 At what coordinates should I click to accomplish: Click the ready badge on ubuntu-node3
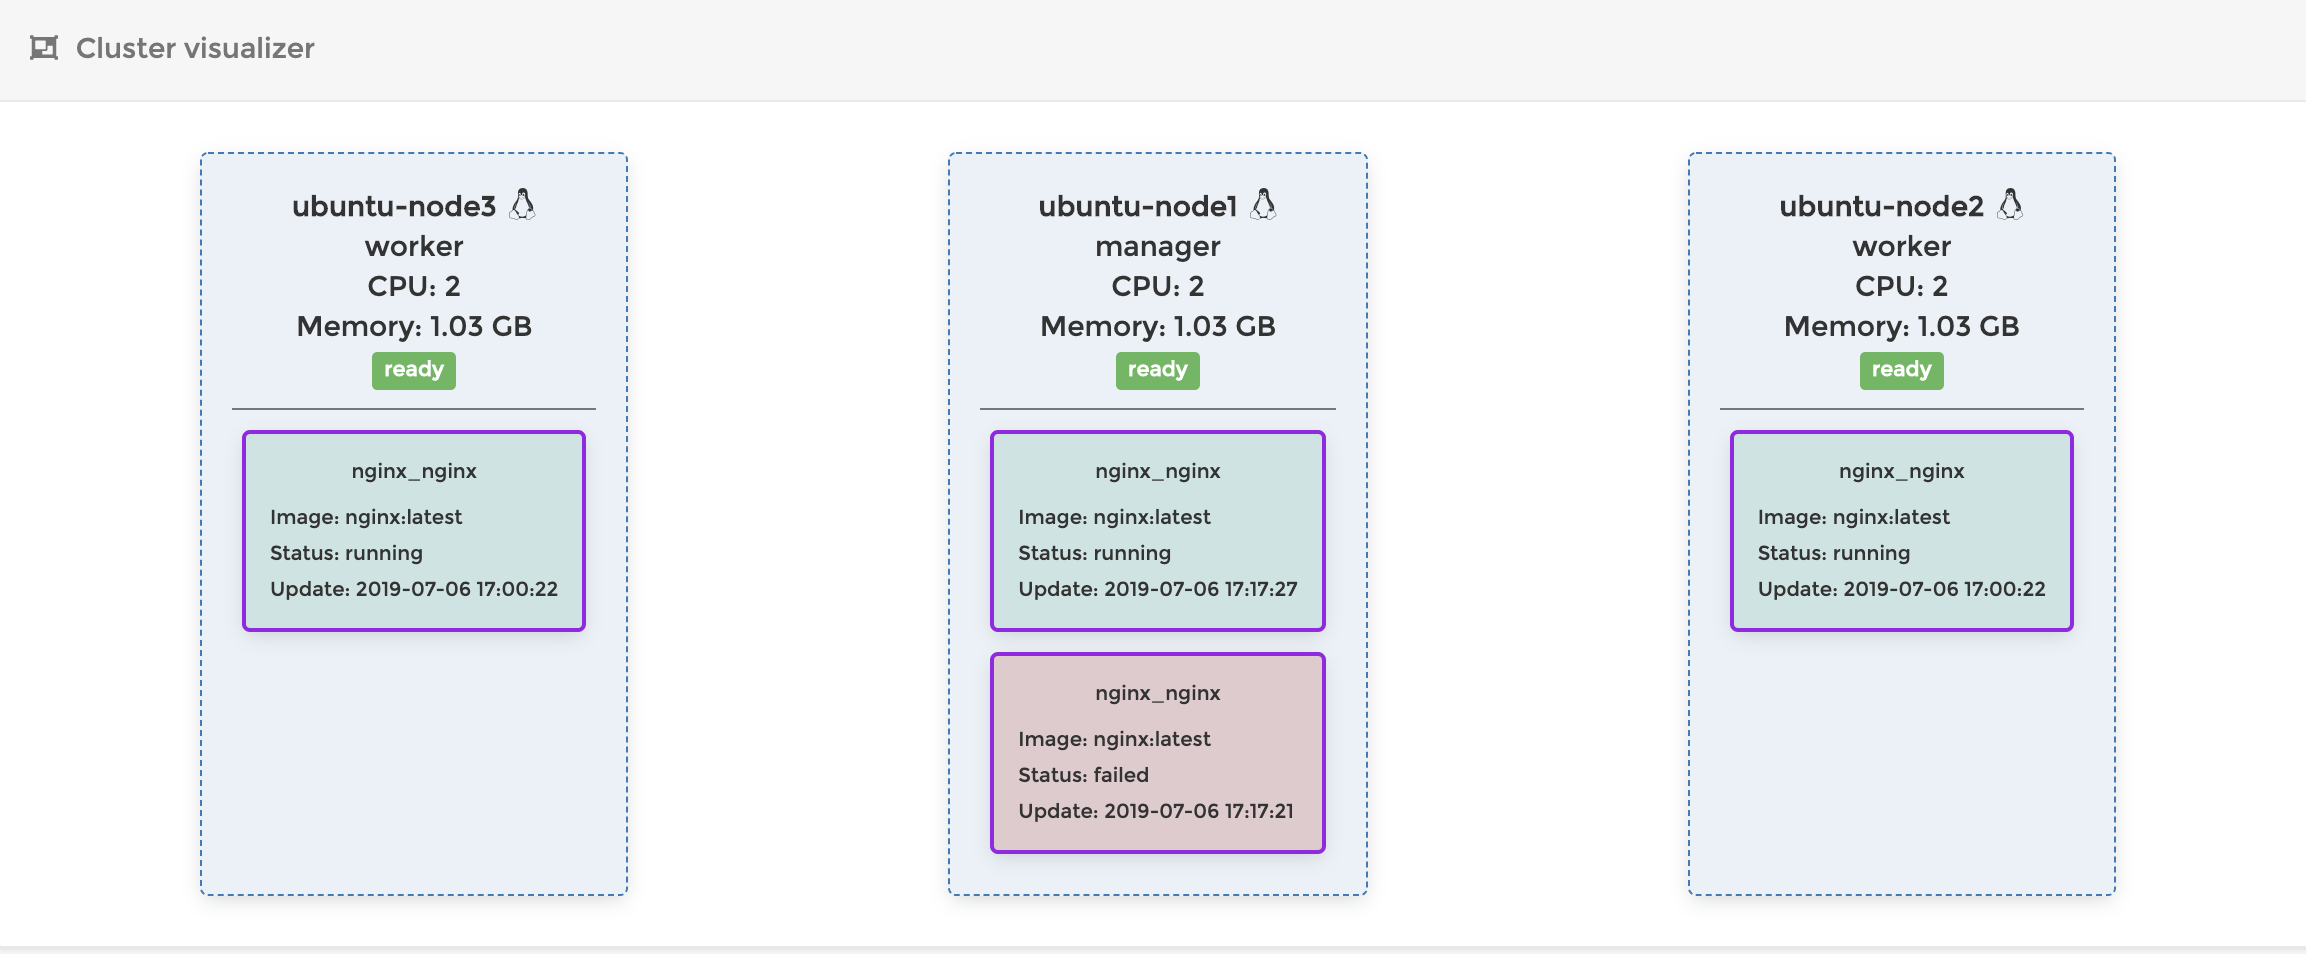[414, 370]
